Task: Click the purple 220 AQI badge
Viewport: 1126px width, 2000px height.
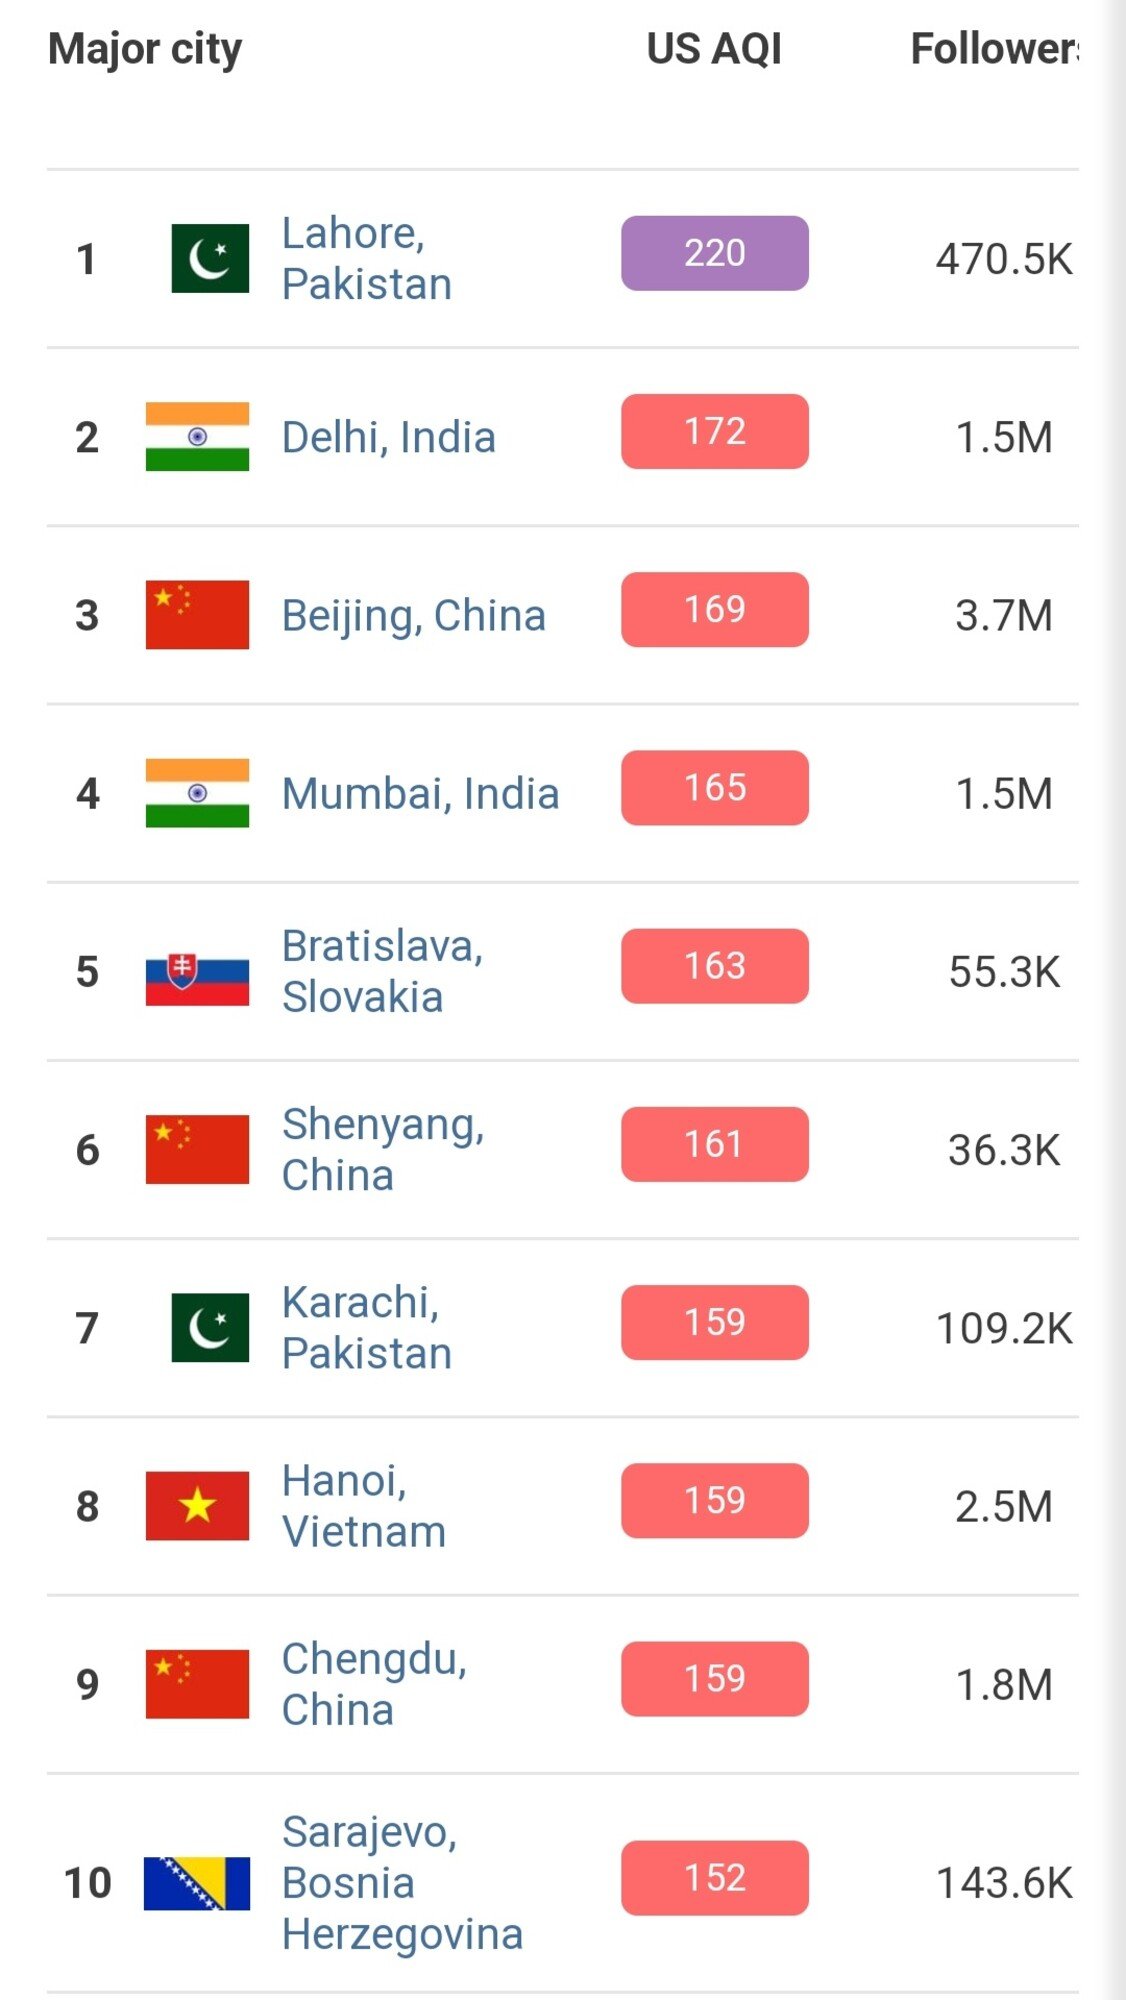Action: point(715,253)
